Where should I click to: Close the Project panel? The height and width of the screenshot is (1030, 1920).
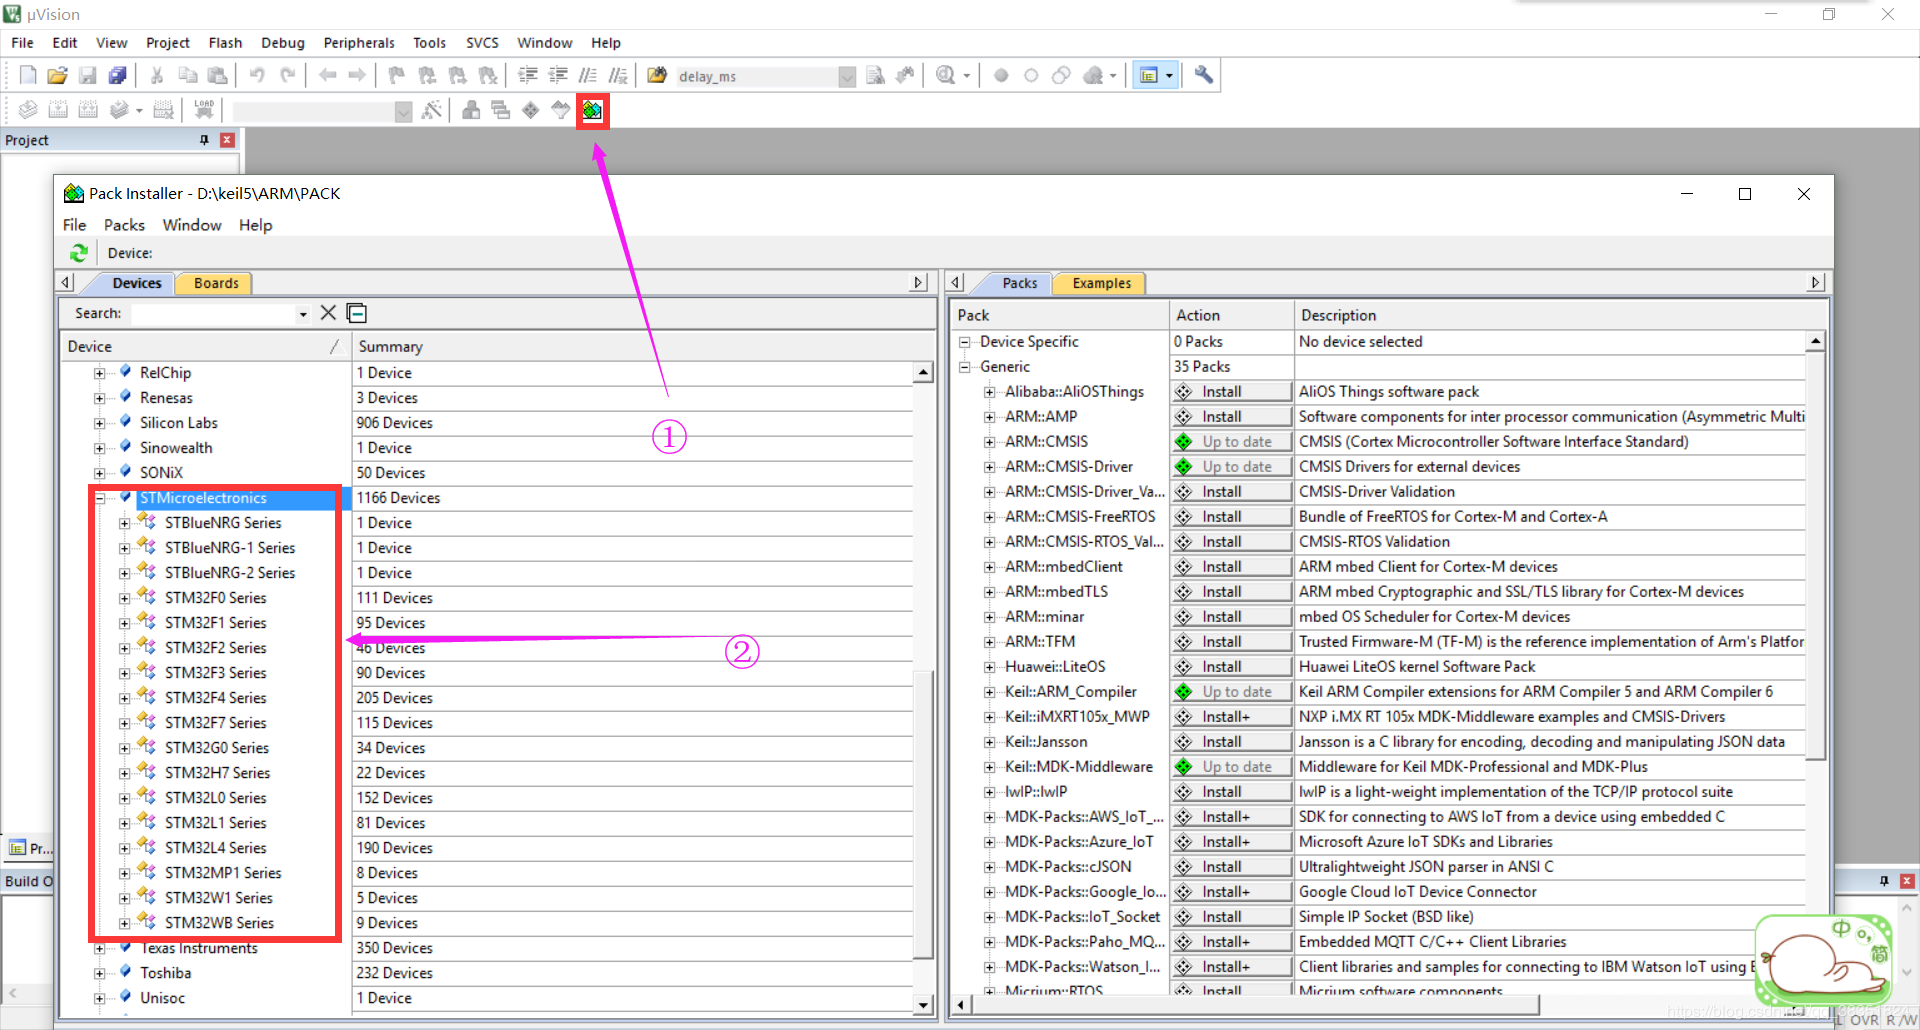coord(227,140)
